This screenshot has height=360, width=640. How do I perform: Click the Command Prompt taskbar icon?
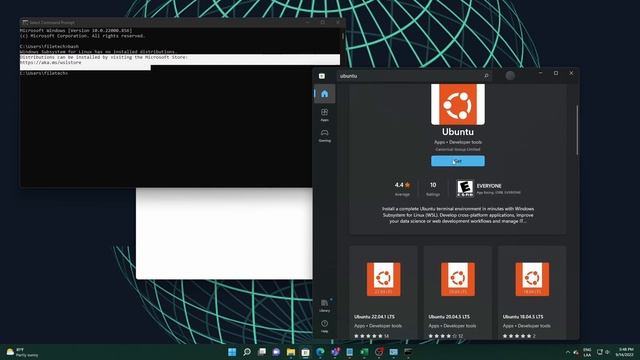pyautogui.click(x=408, y=352)
